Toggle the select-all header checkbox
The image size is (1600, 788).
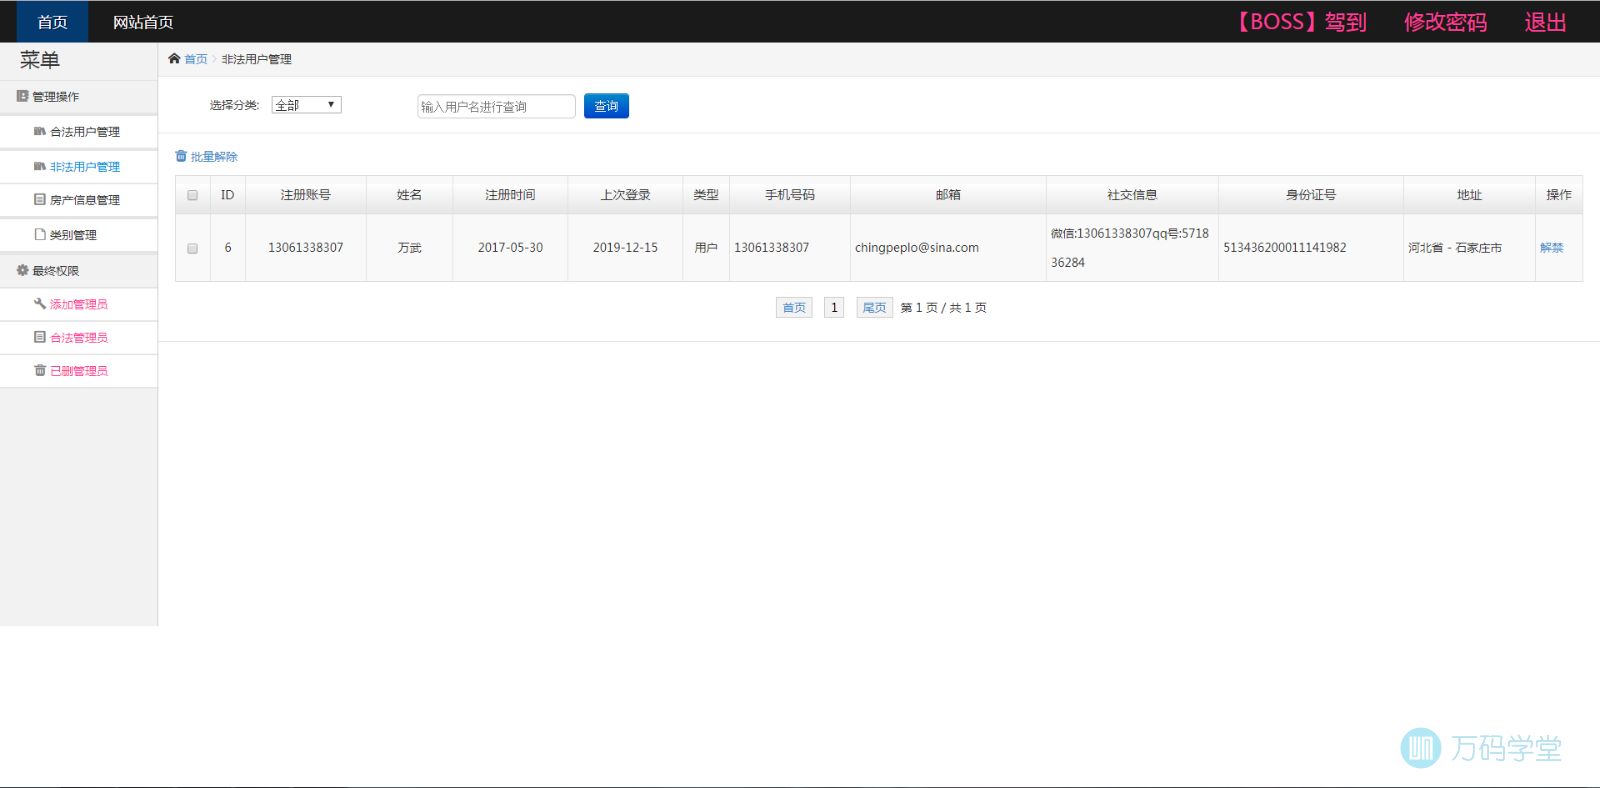pyautogui.click(x=192, y=195)
